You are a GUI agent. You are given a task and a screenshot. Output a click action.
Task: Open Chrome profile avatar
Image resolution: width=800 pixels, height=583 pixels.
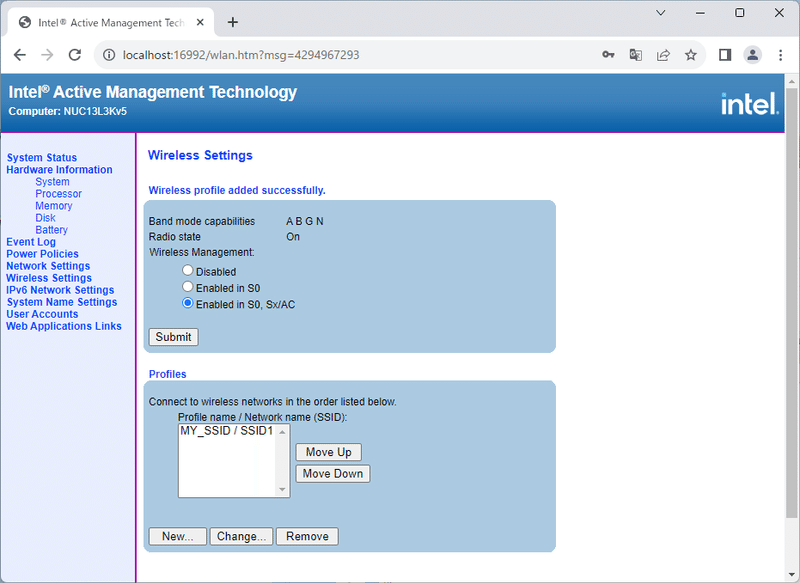[753, 55]
